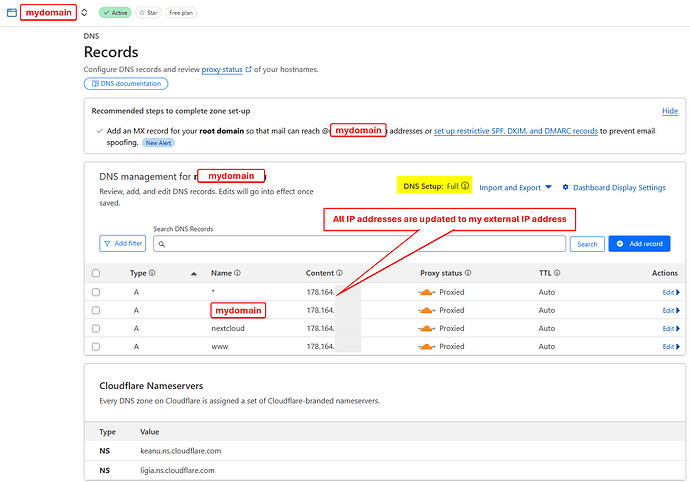Image resolution: width=690 pixels, height=482 pixels.
Task: Click the nextcloud name cell
Action: tap(228, 328)
